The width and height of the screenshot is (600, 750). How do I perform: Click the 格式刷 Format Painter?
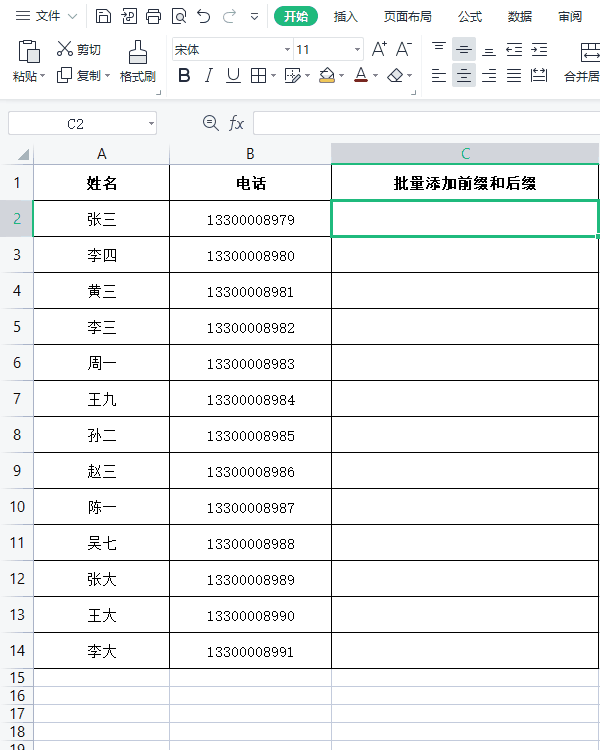138,61
